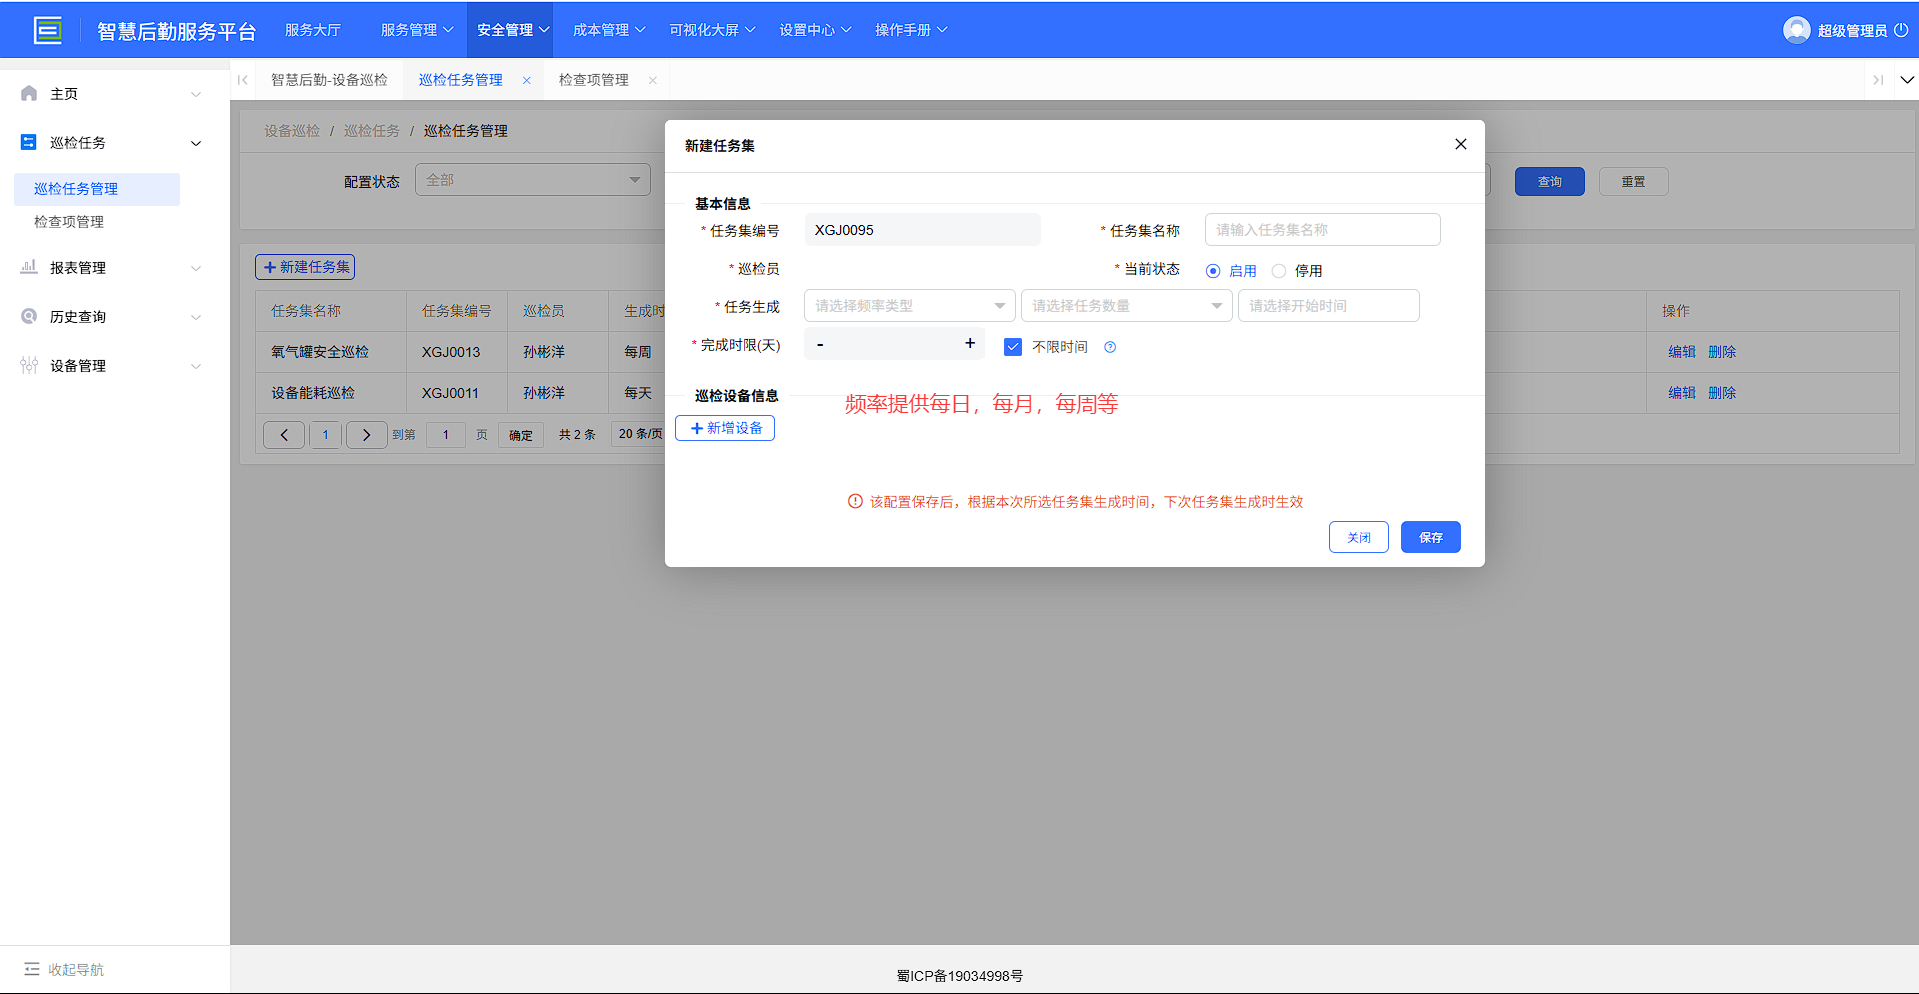The image size is (1919, 994).
Task: Click the super admin avatar icon
Action: coord(1796,30)
